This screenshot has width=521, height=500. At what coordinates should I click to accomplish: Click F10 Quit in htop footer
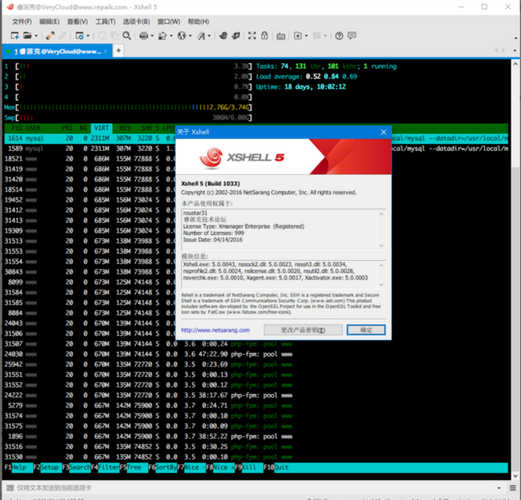[277, 468]
